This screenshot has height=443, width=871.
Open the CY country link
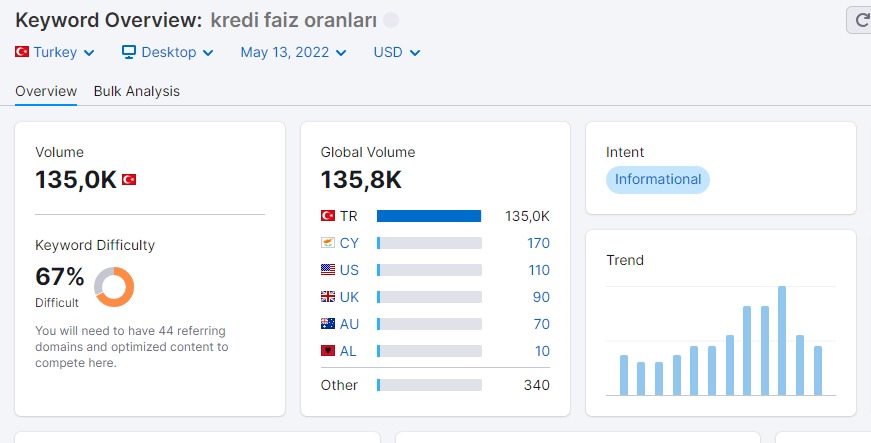click(349, 243)
